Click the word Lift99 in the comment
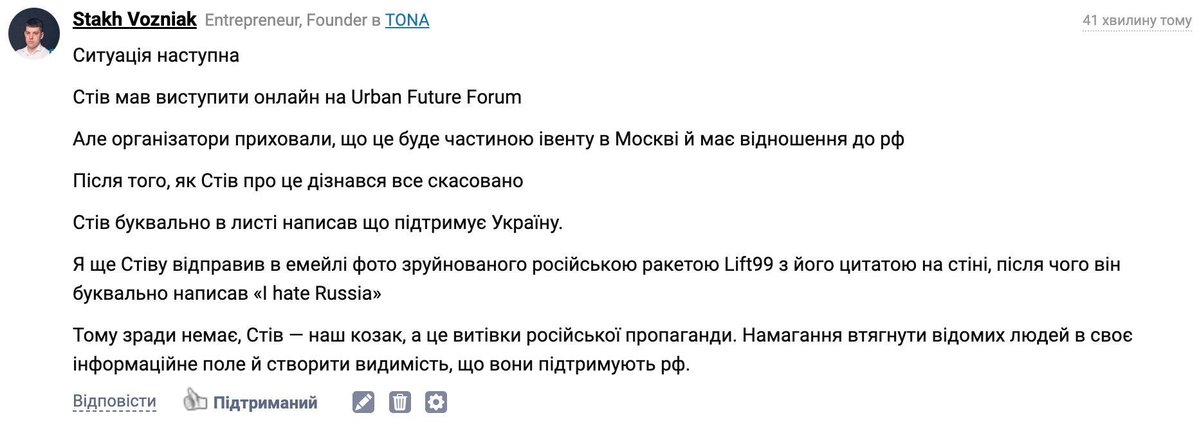The image size is (1199, 422). click(752, 267)
